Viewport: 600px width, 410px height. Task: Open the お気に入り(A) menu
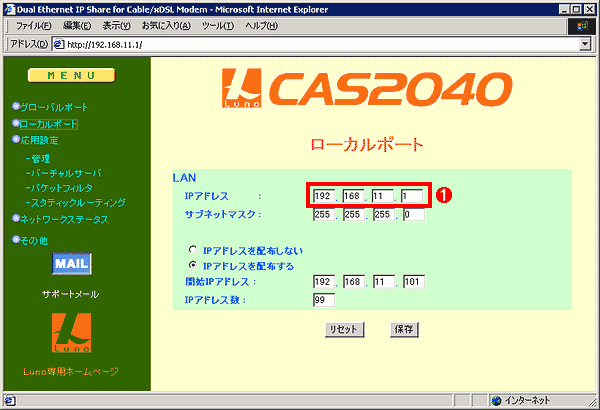coord(166,26)
